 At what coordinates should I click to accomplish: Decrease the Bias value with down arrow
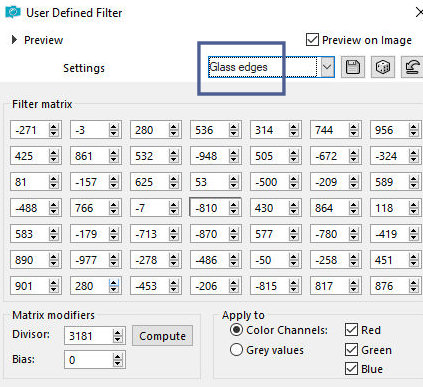(117, 363)
